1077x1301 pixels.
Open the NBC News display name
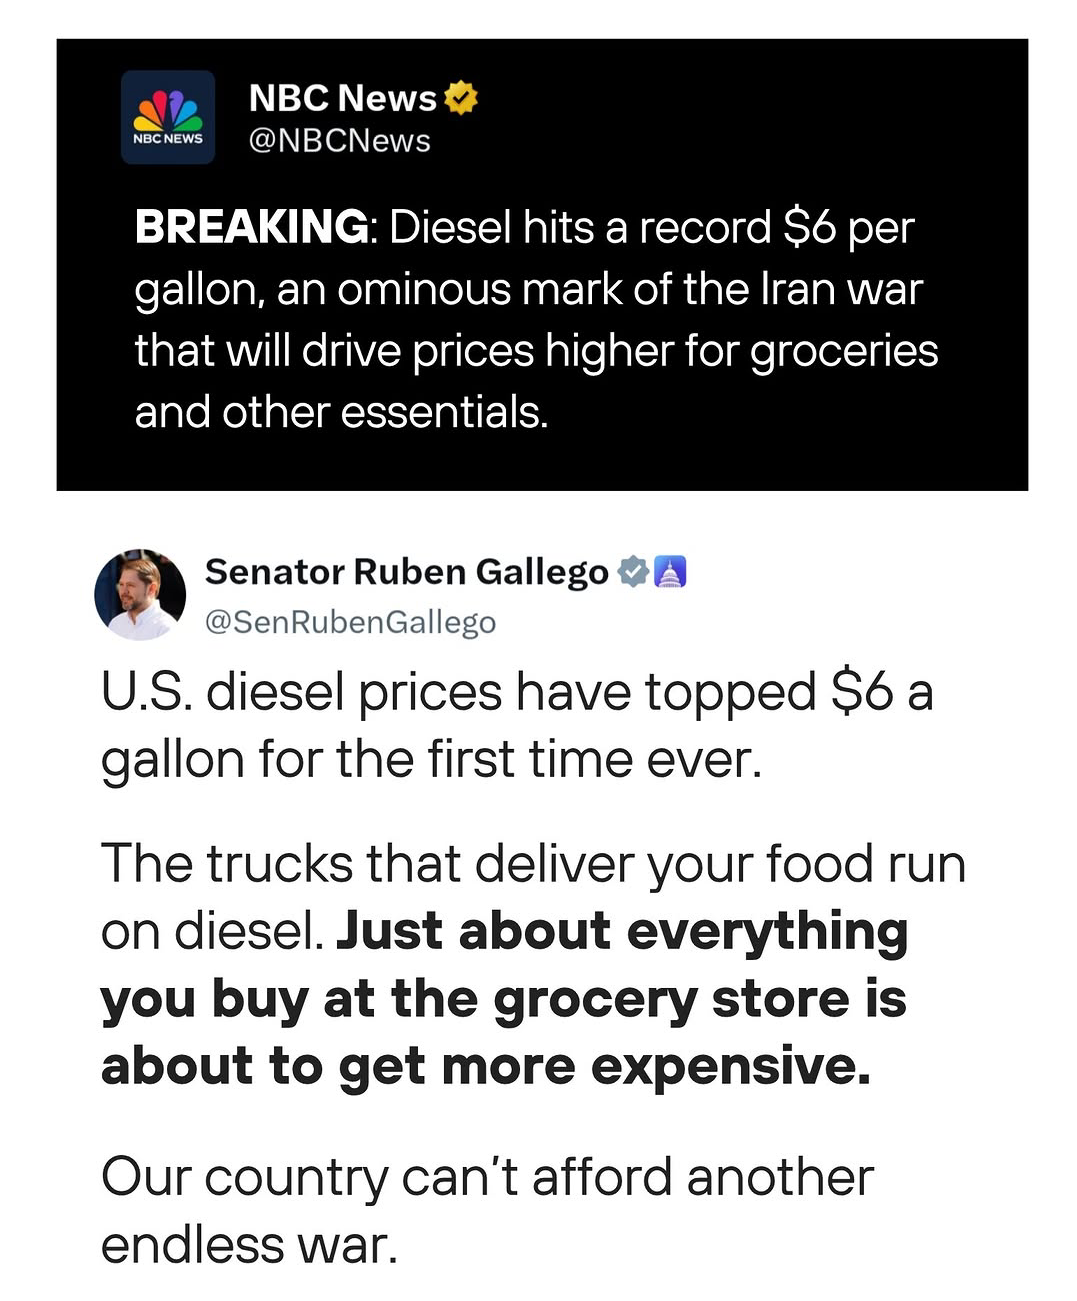point(342,98)
